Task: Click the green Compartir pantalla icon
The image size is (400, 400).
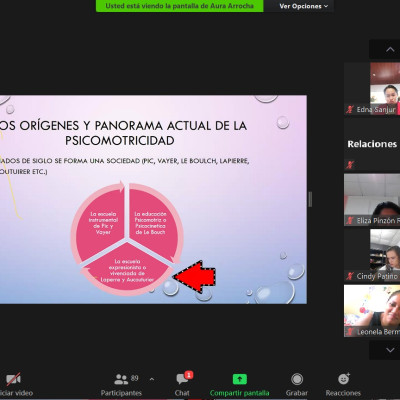Action: pyautogui.click(x=240, y=379)
